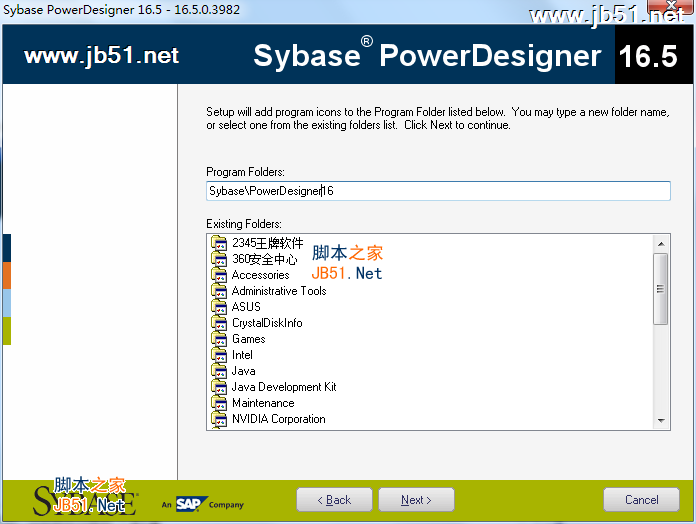Cancel the PowerDesigner installation
Image resolution: width=696 pixels, height=524 pixels.
click(x=641, y=500)
